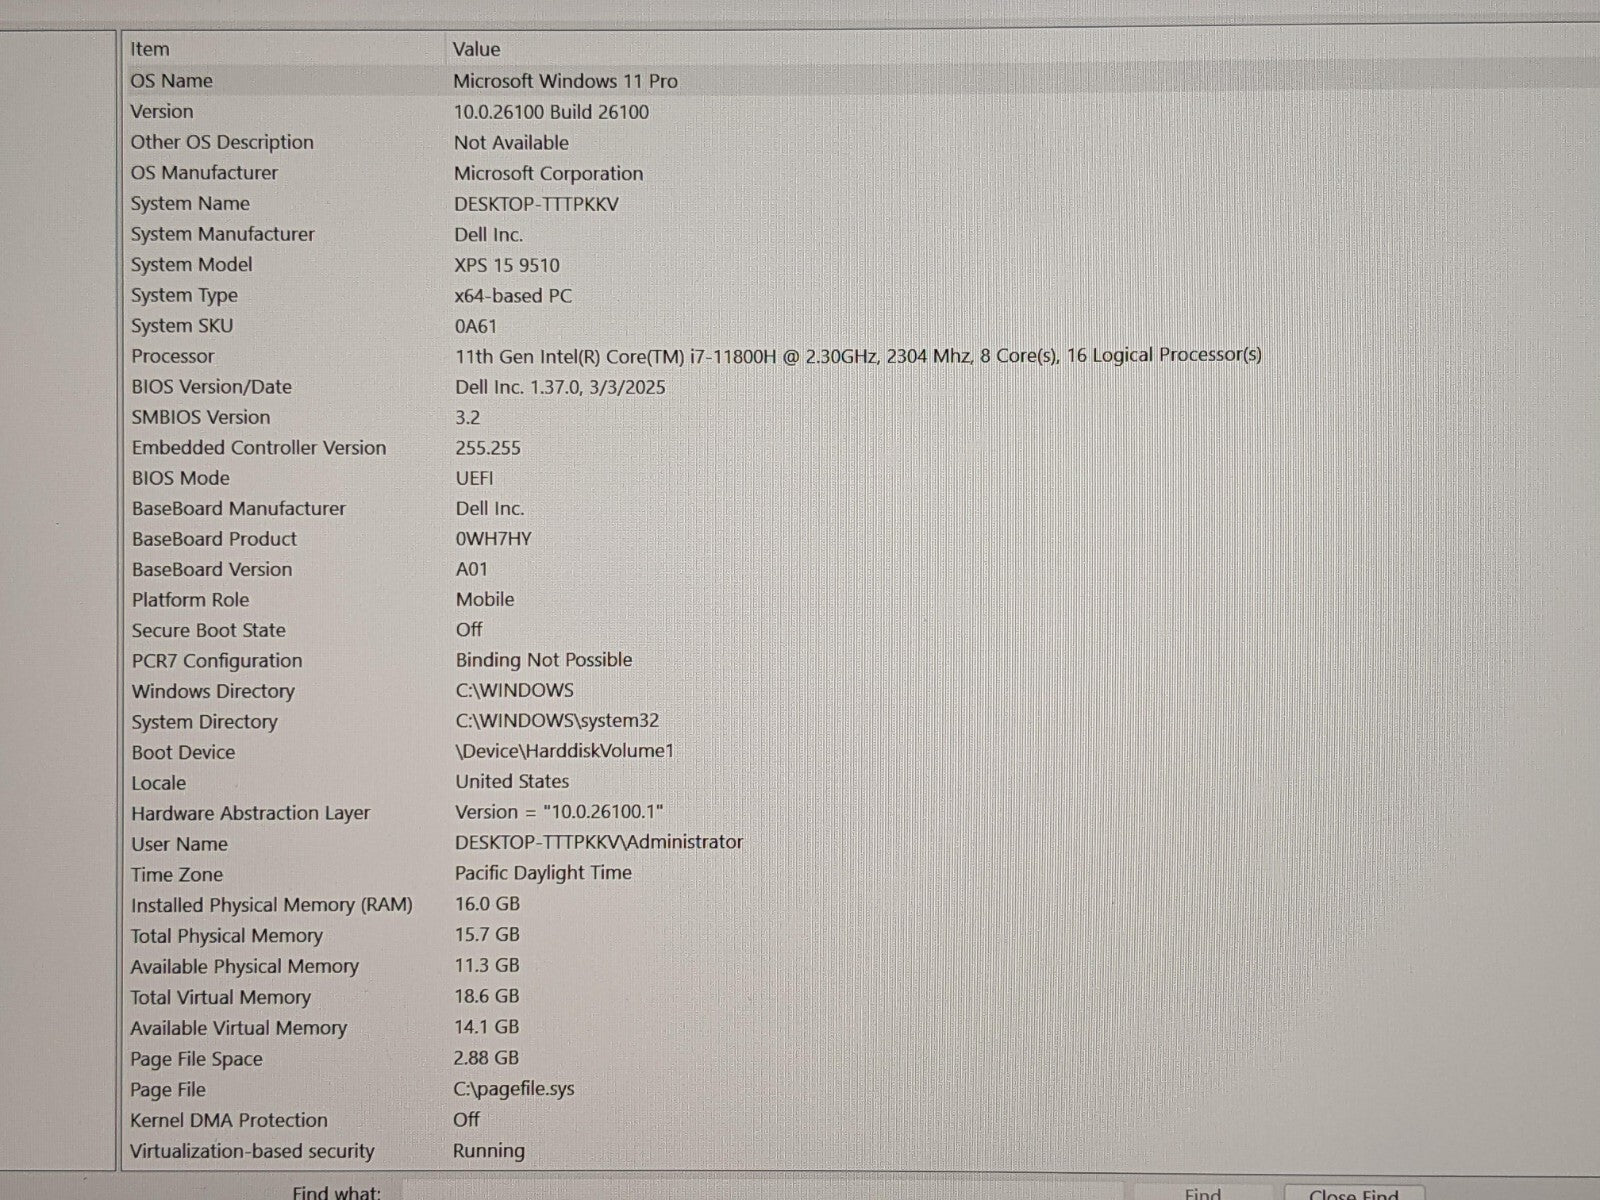Viewport: 1600px width, 1200px height.
Task: Select the PCR7 Configuration row
Action: pos(217,661)
